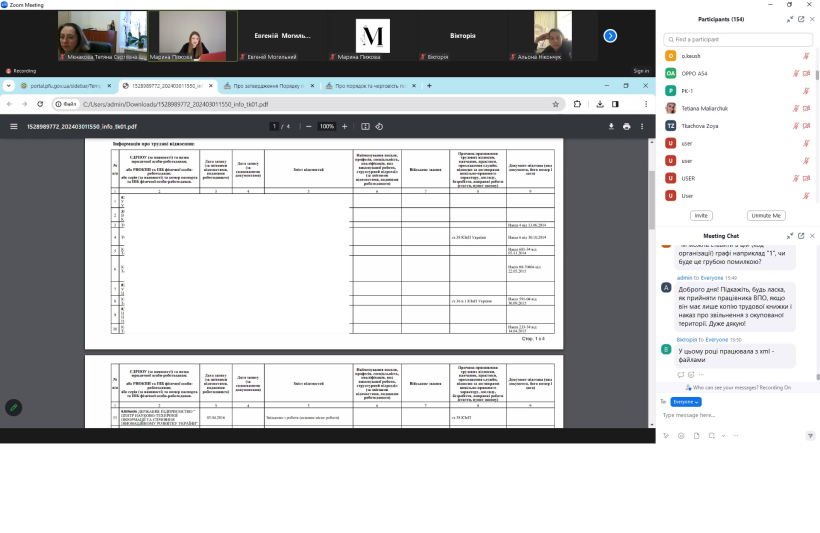Open browser extensions puzzle icon

[x=577, y=104]
